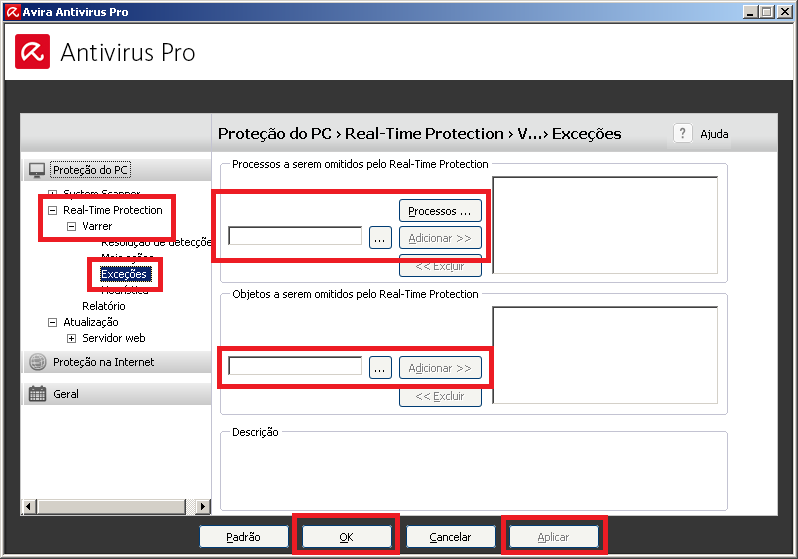Click the Padrão button
This screenshot has width=798, height=559.
tap(244, 537)
